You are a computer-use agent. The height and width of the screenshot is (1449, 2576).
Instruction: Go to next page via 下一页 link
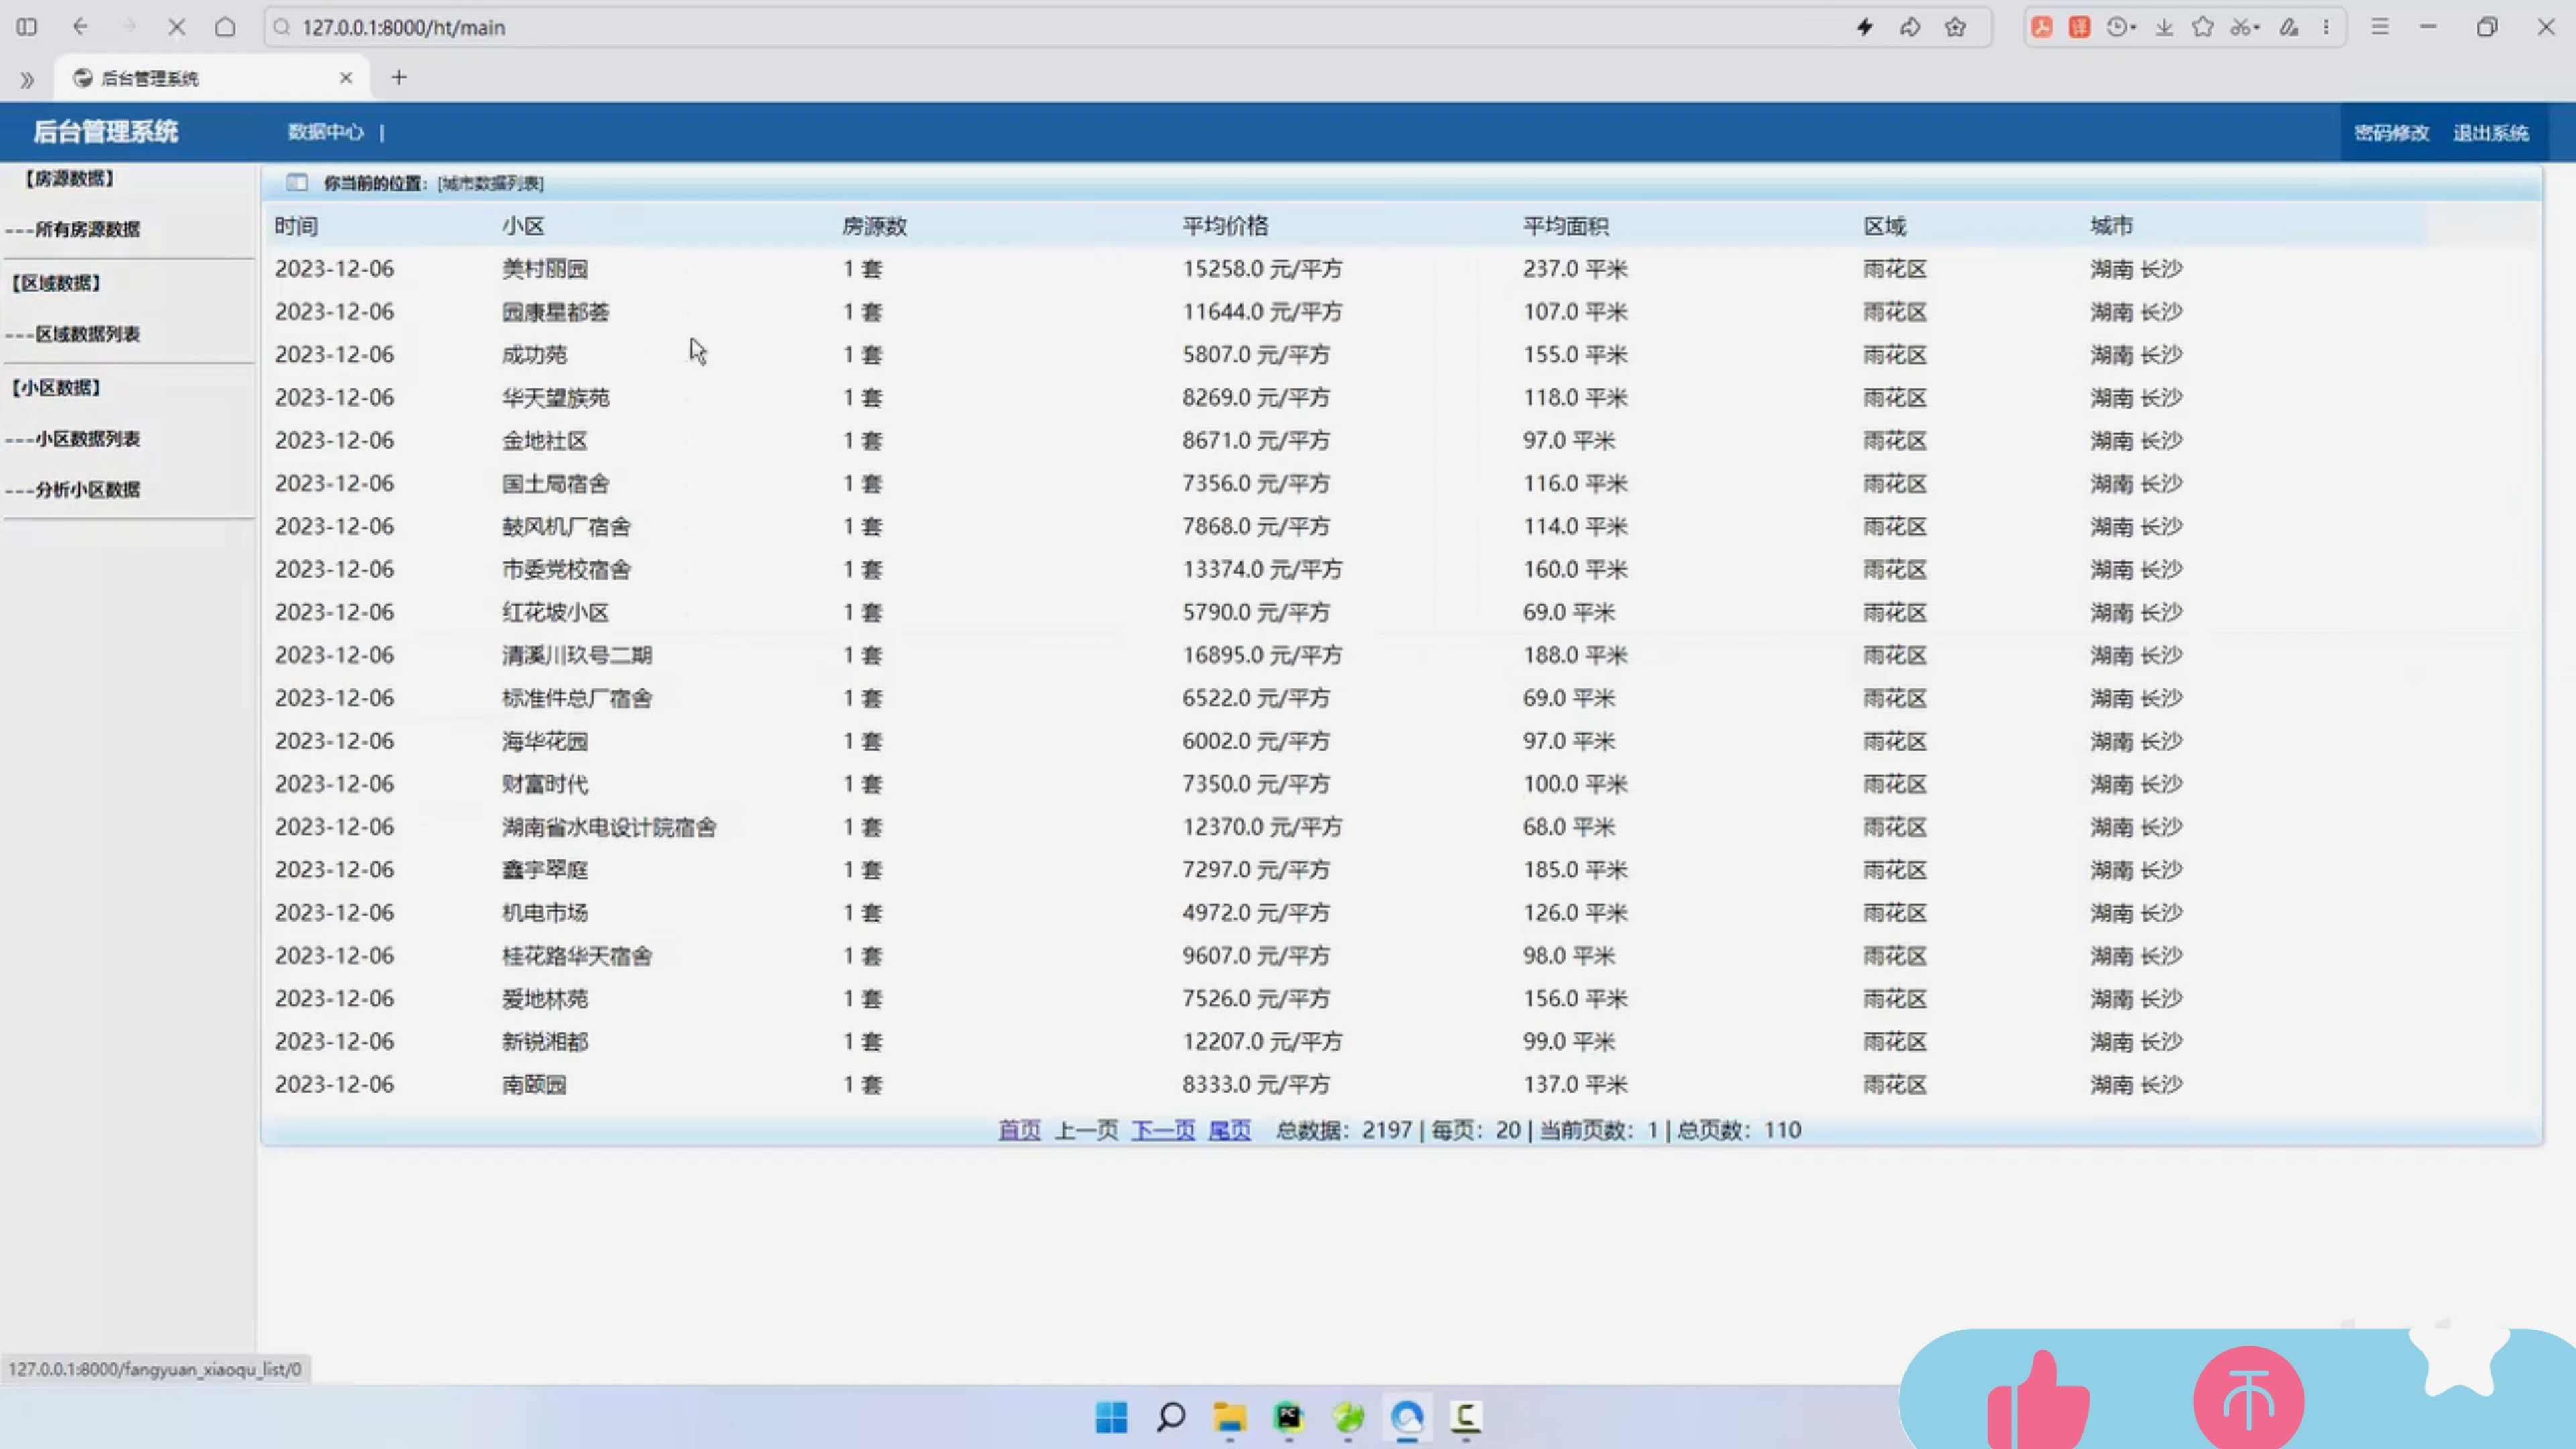click(1163, 1130)
